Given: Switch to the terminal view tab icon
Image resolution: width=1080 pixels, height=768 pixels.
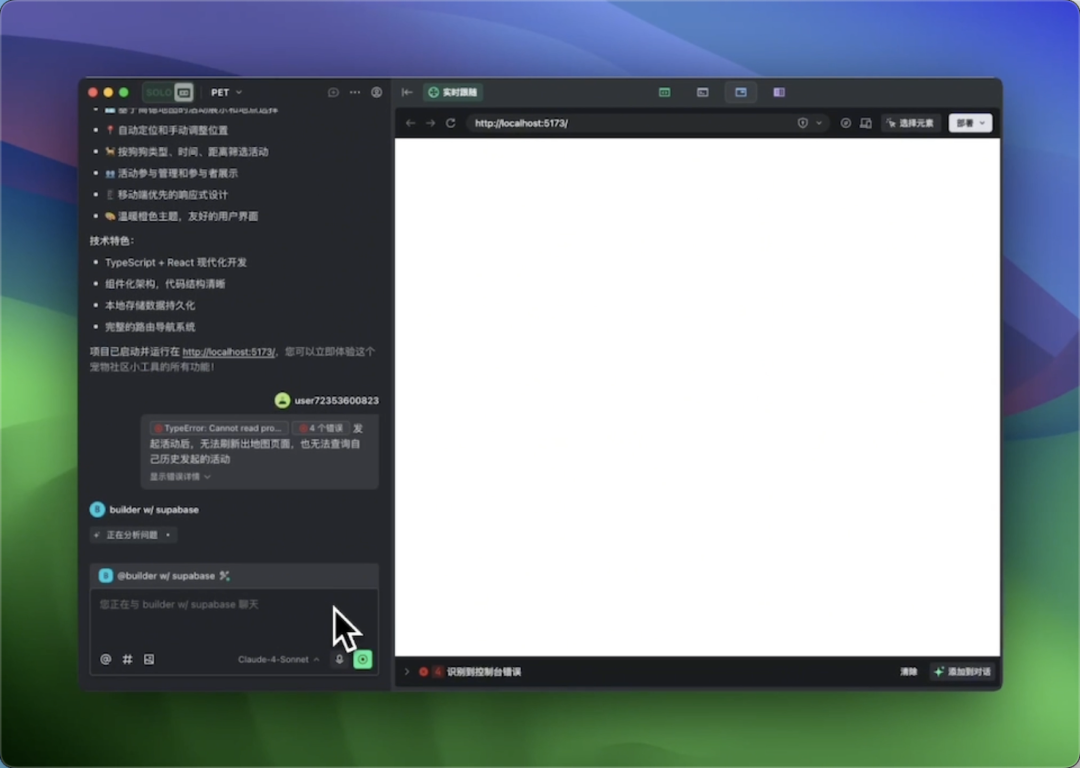Looking at the screenshot, I should point(703,92).
